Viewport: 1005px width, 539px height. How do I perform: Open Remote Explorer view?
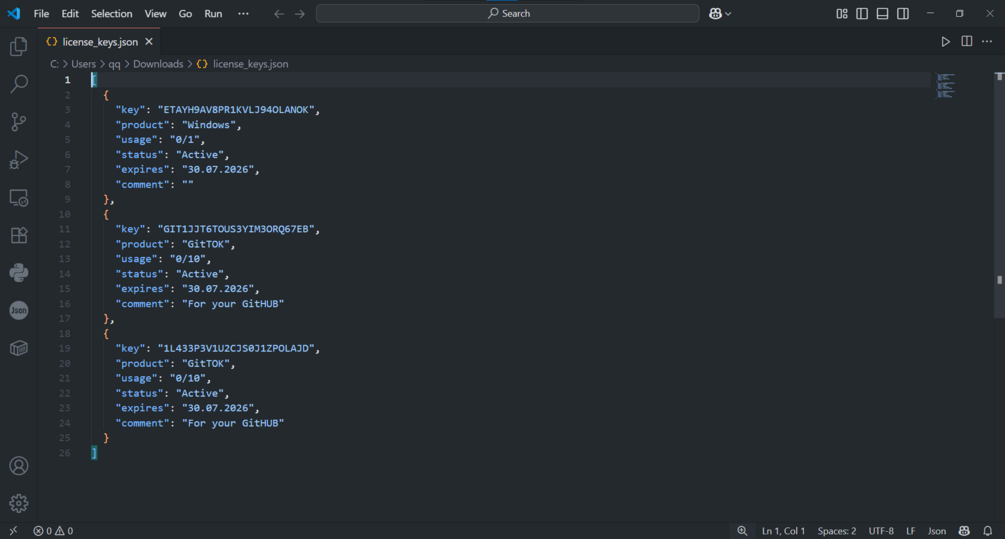(x=19, y=197)
